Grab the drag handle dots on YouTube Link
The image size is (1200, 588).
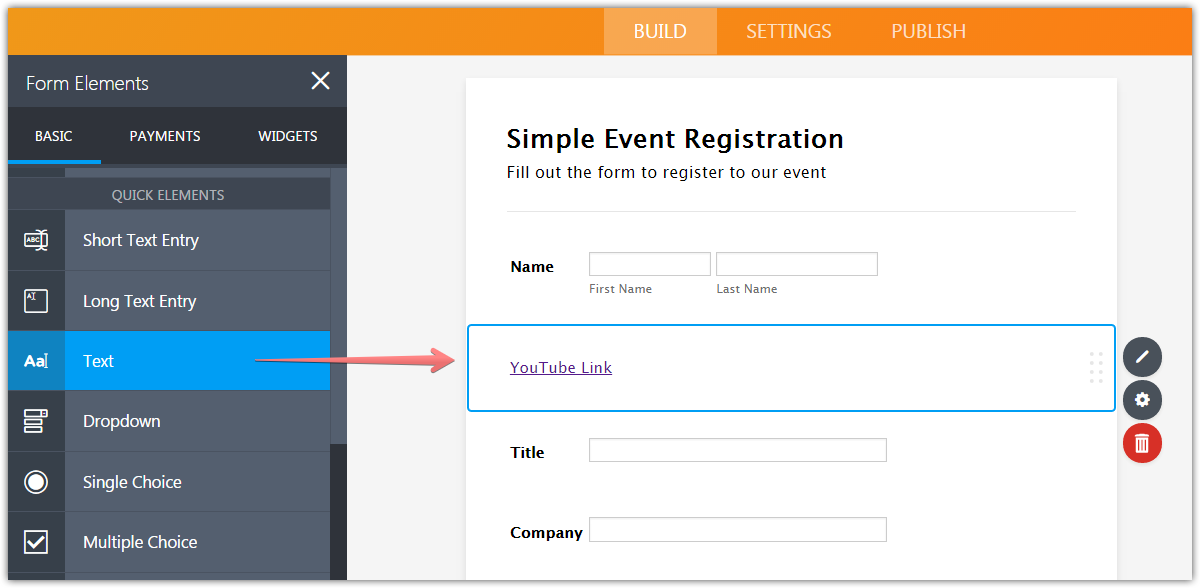pyautogui.click(x=1096, y=368)
